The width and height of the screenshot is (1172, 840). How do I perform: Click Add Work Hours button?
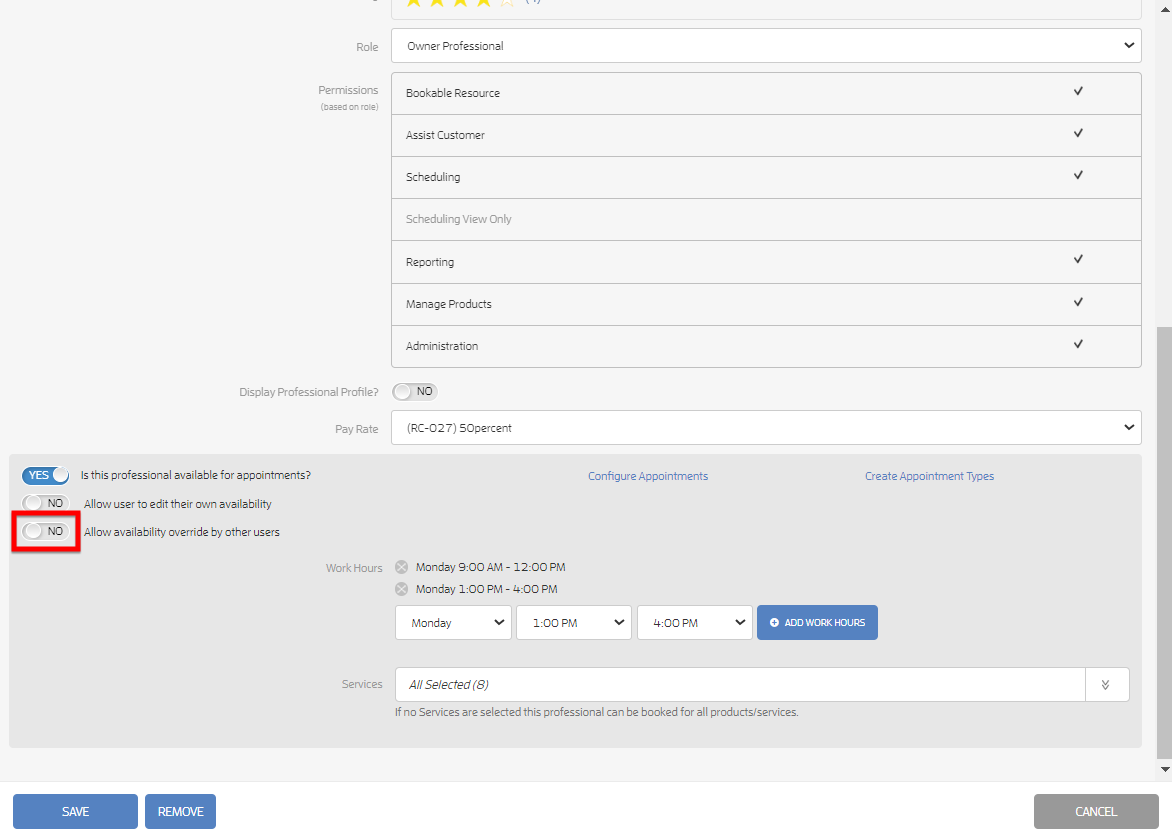pos(817,623)
